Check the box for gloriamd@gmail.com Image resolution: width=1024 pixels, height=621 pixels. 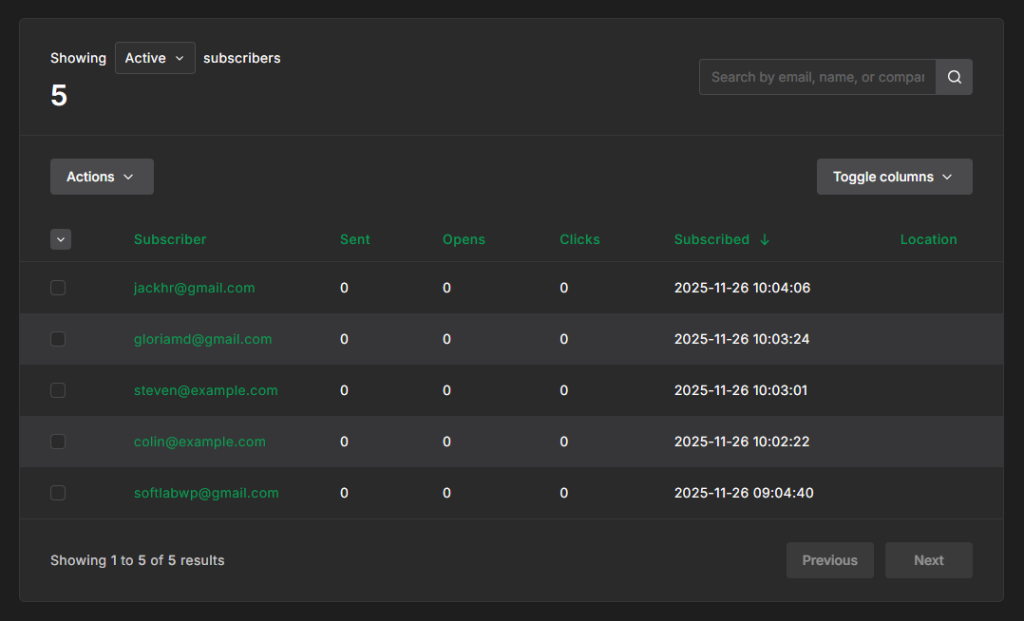tap(58, 339)
